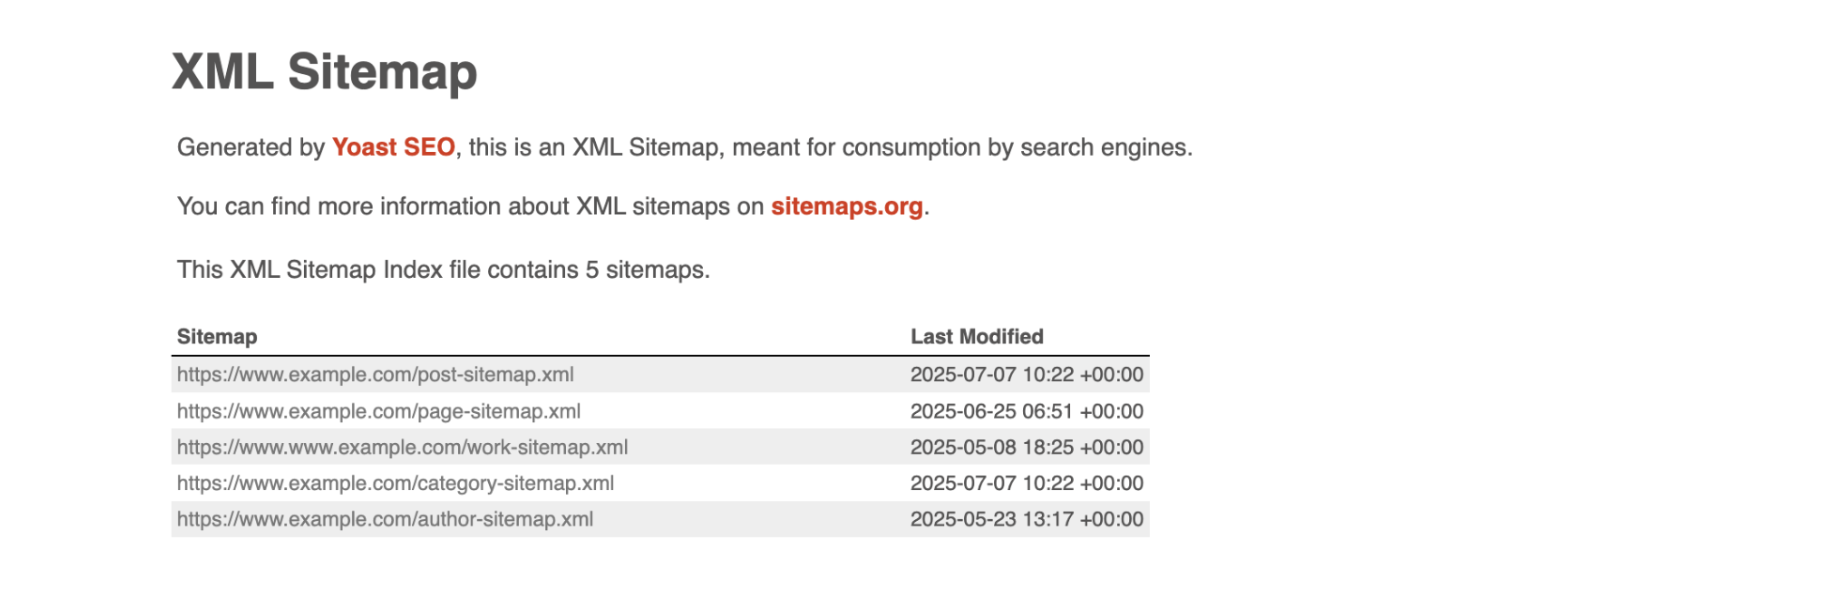1838x592 pixels.
Task: Click the XML Sitemap page heading
Action: 324,72
